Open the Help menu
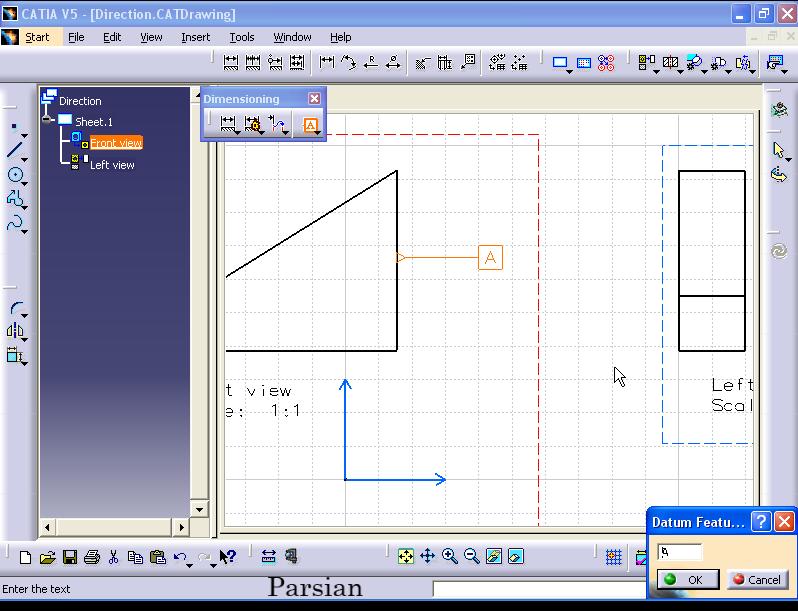This screenshot has width=798, height=611. click(340, 37)
